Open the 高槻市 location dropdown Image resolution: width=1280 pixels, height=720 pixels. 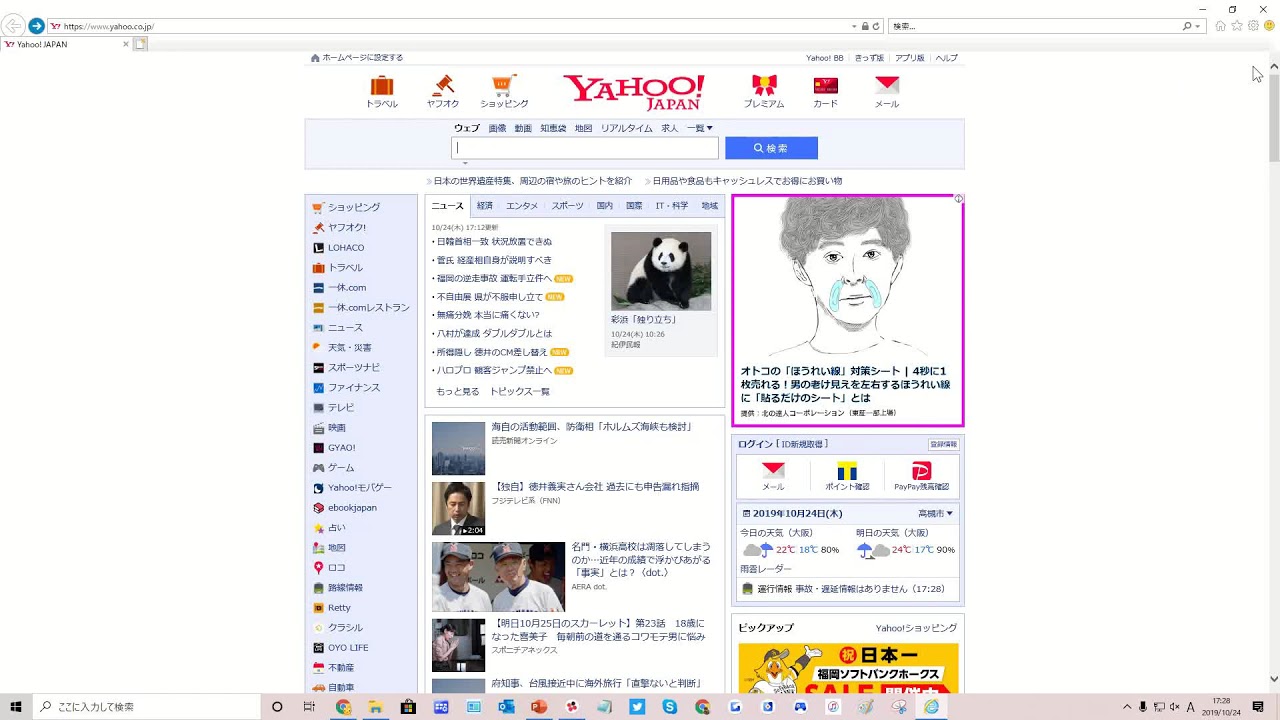click(936, 513)
